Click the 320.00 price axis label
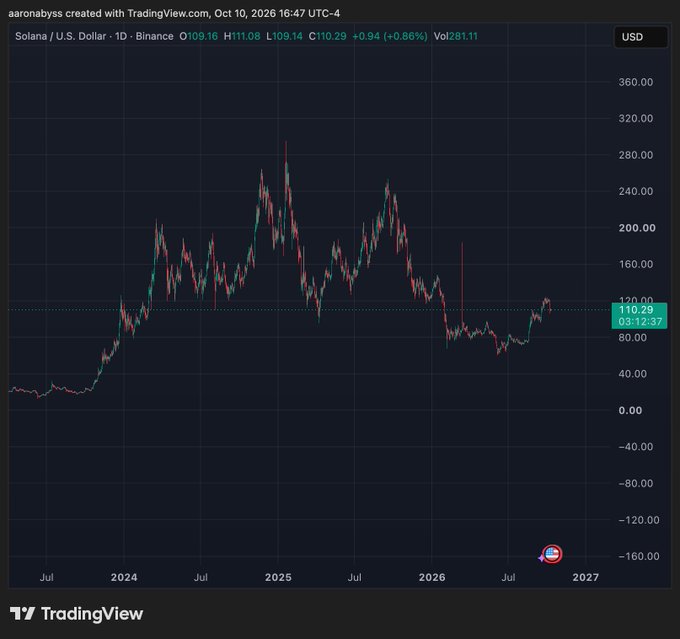Image resolution: width=680 pixels, height=639 pixels. 635,118
